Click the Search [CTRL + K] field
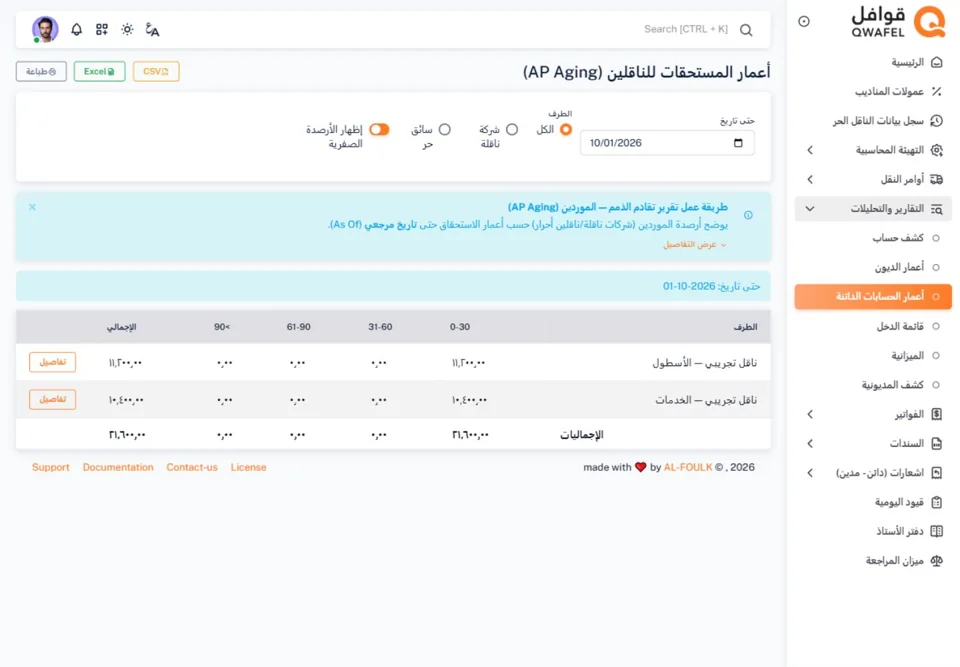This screenshot has height=667, width=960. point(686,29)
